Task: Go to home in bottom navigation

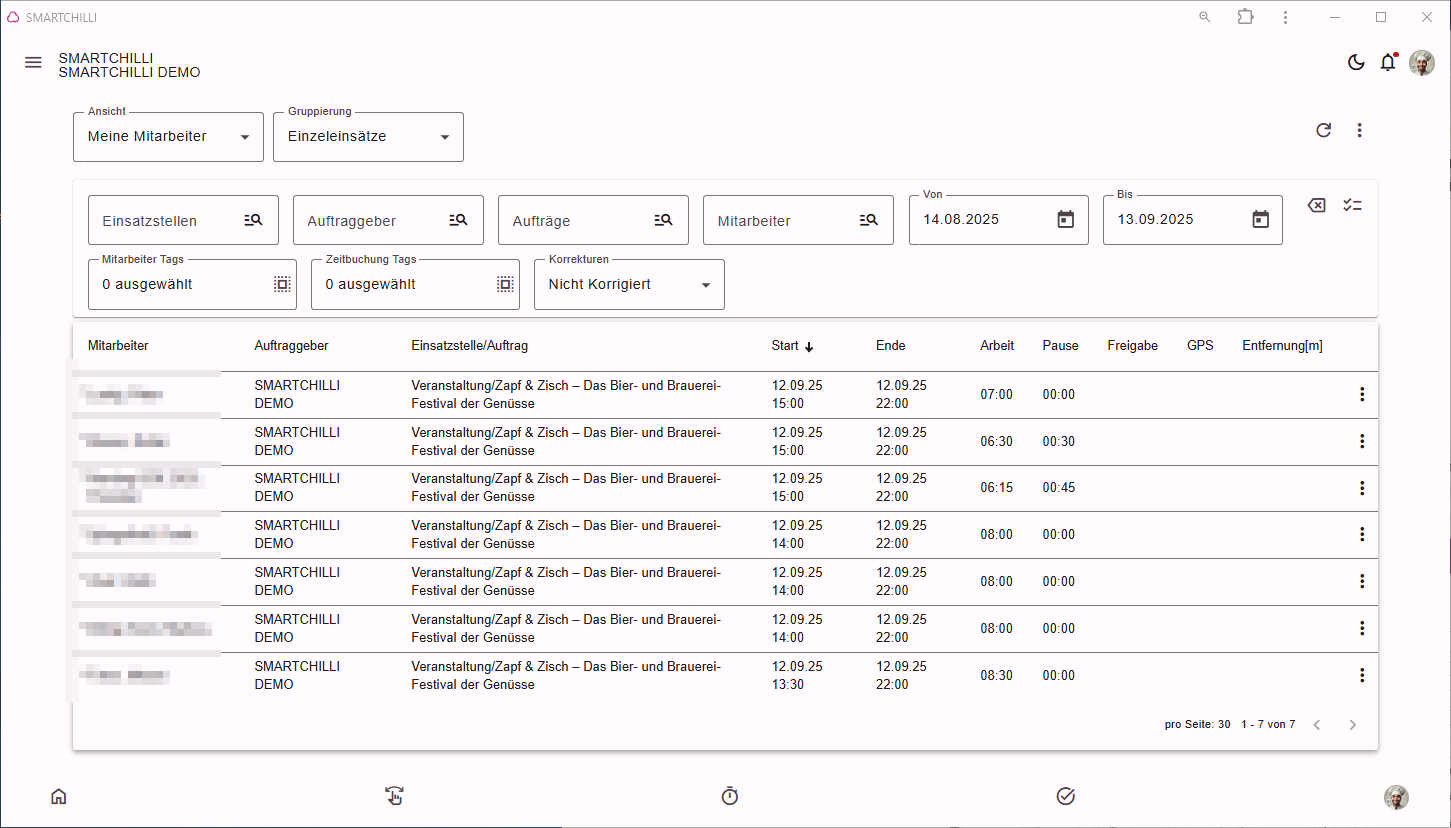Action: (x=59, y=796)
